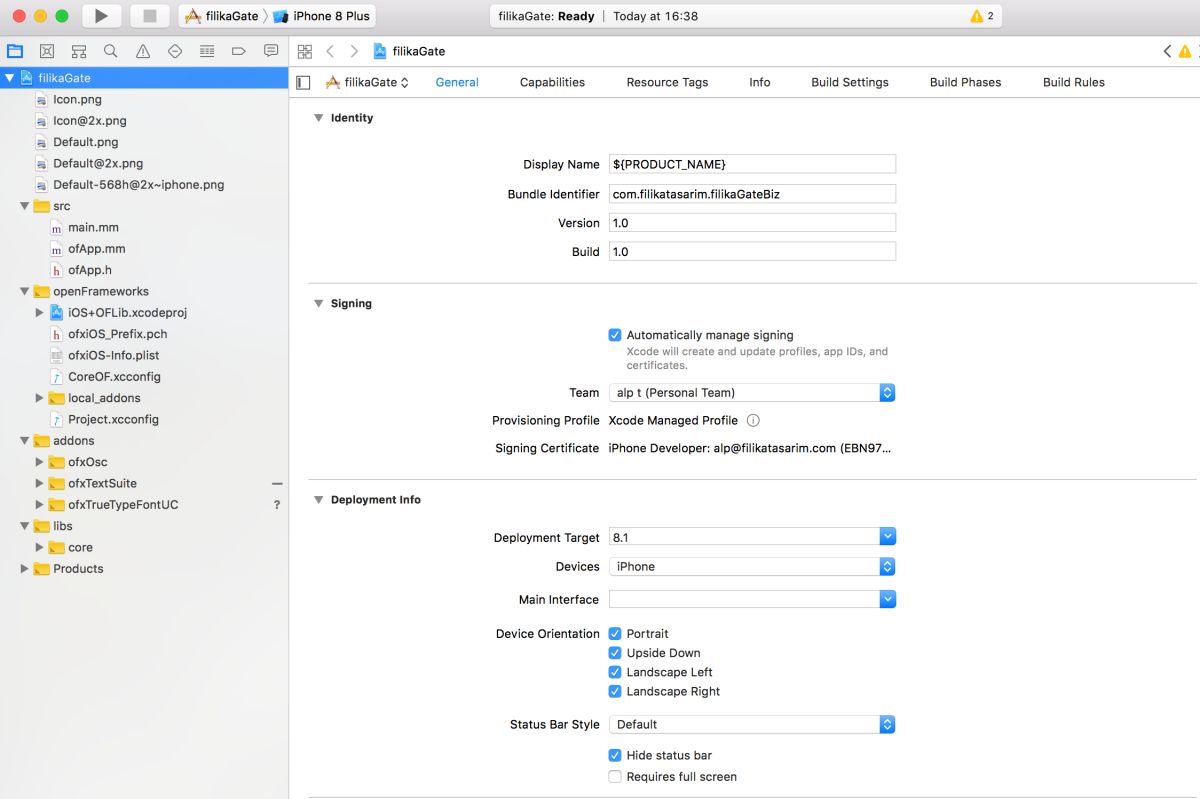Jump to previous issue arrow at right
Screen dimensions: 1200x799
tap(1167, 51)
